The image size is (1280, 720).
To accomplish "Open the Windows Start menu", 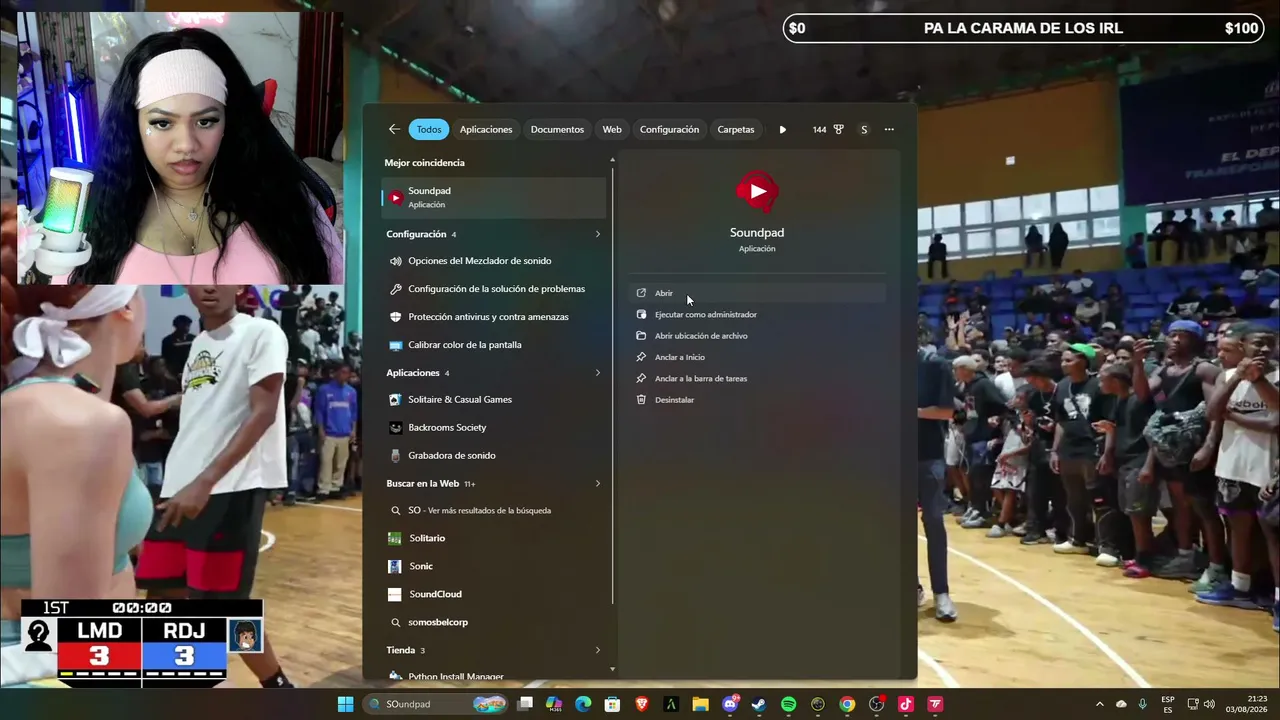I will [x=345, y=704].
